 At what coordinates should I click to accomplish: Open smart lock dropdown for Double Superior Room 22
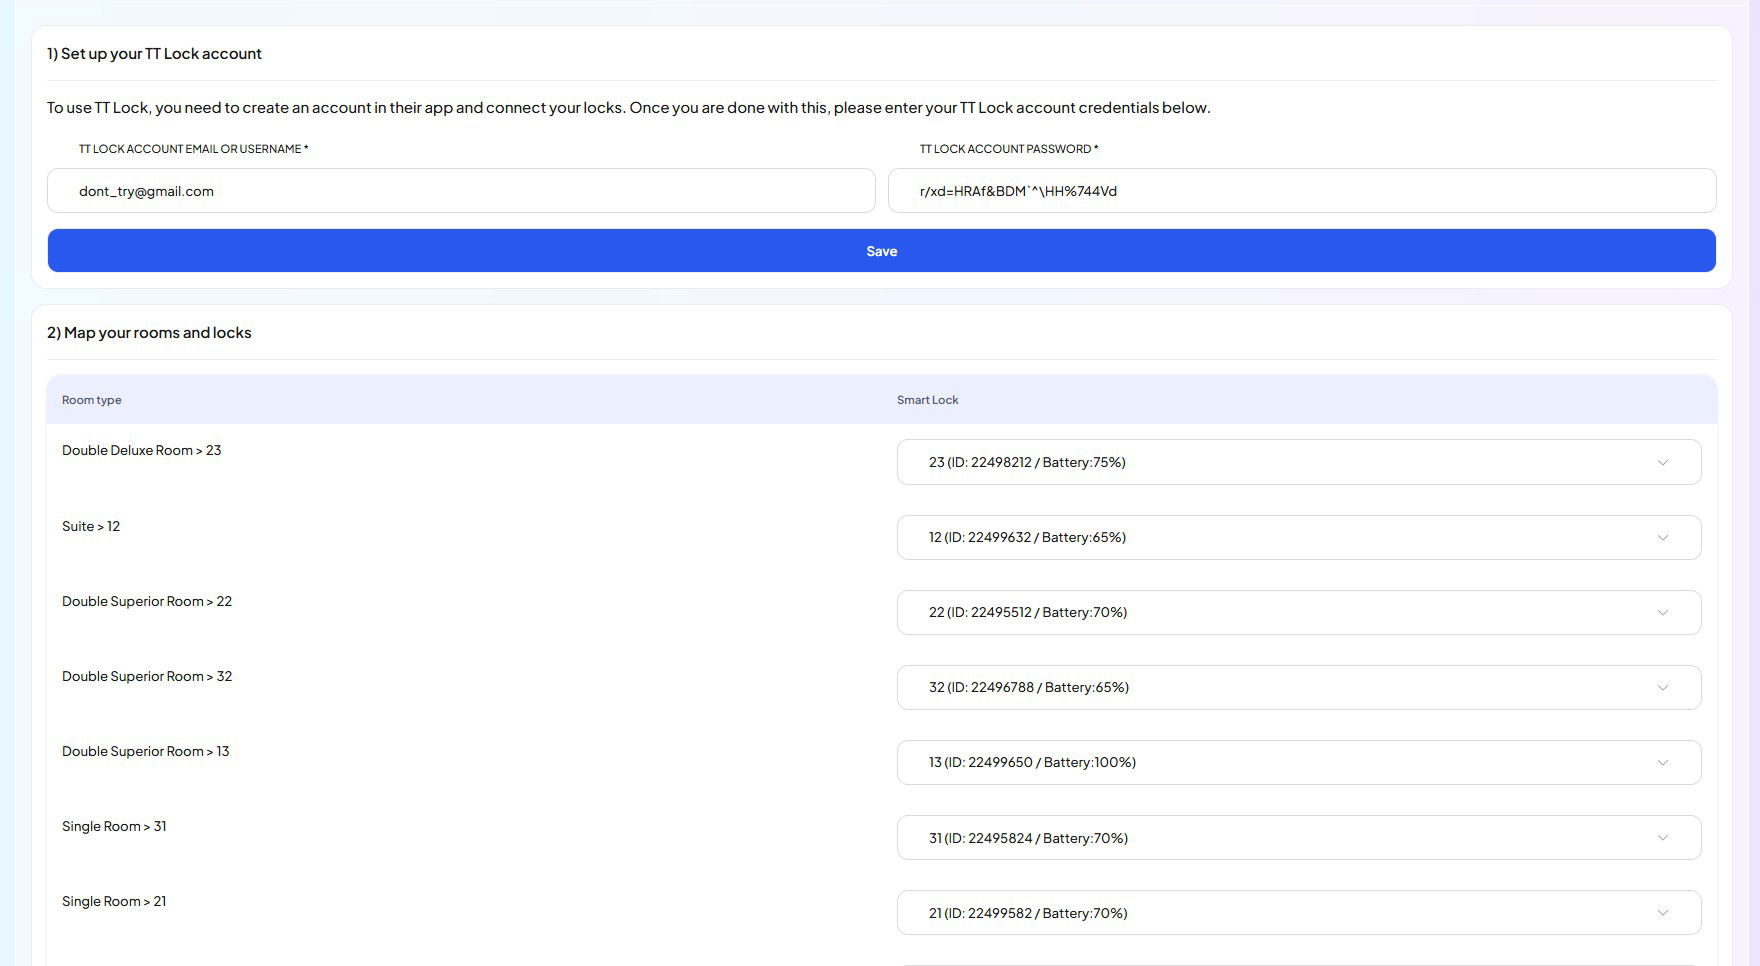(x=1297, y=612)
